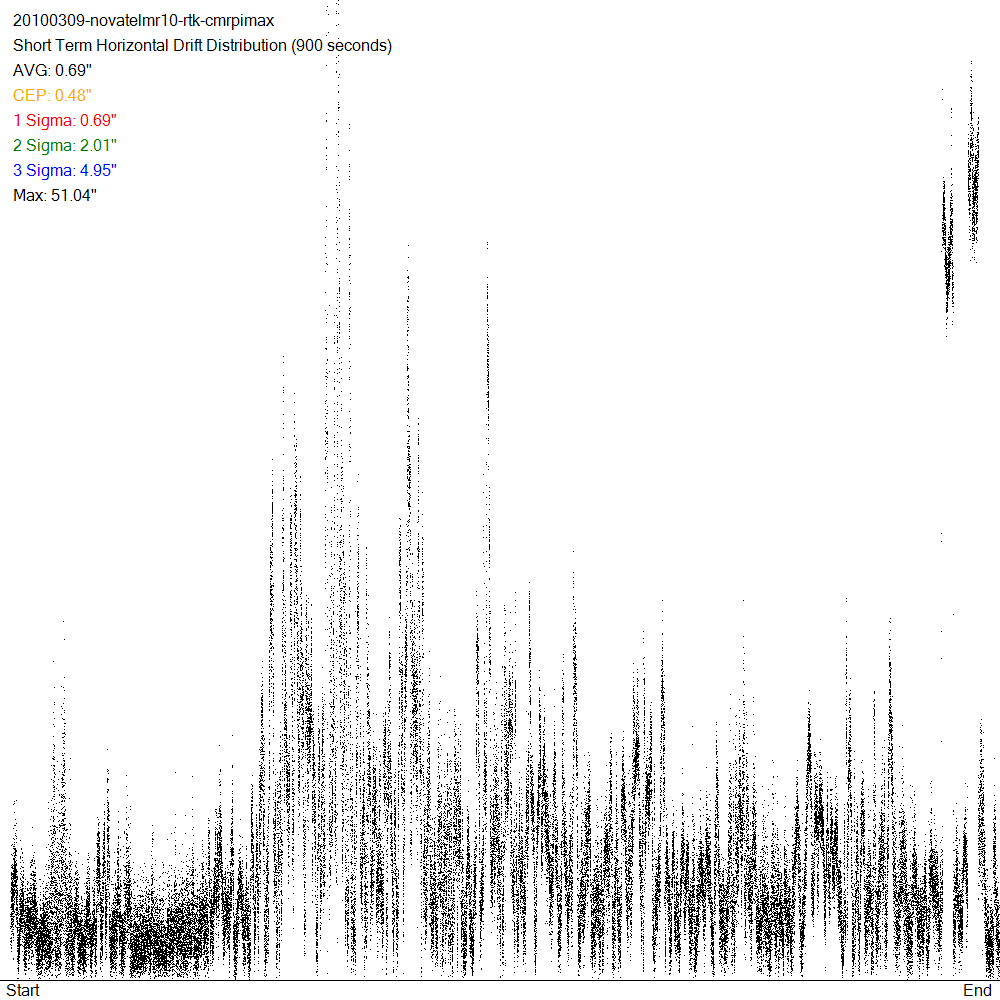The height and width of the screenshot is (1000, 1000).
Task: Click the value 51.04" in the Max line
Action: 73,196
